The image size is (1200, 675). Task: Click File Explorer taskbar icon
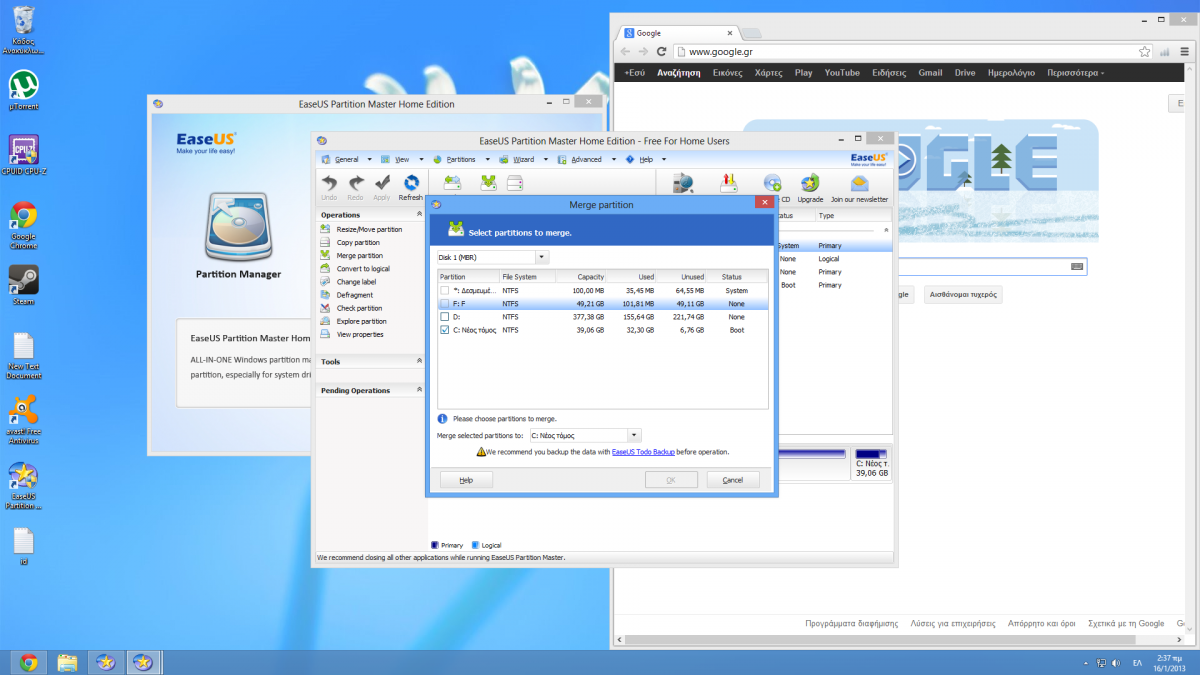pyautogui.click(x=67, y=662)
